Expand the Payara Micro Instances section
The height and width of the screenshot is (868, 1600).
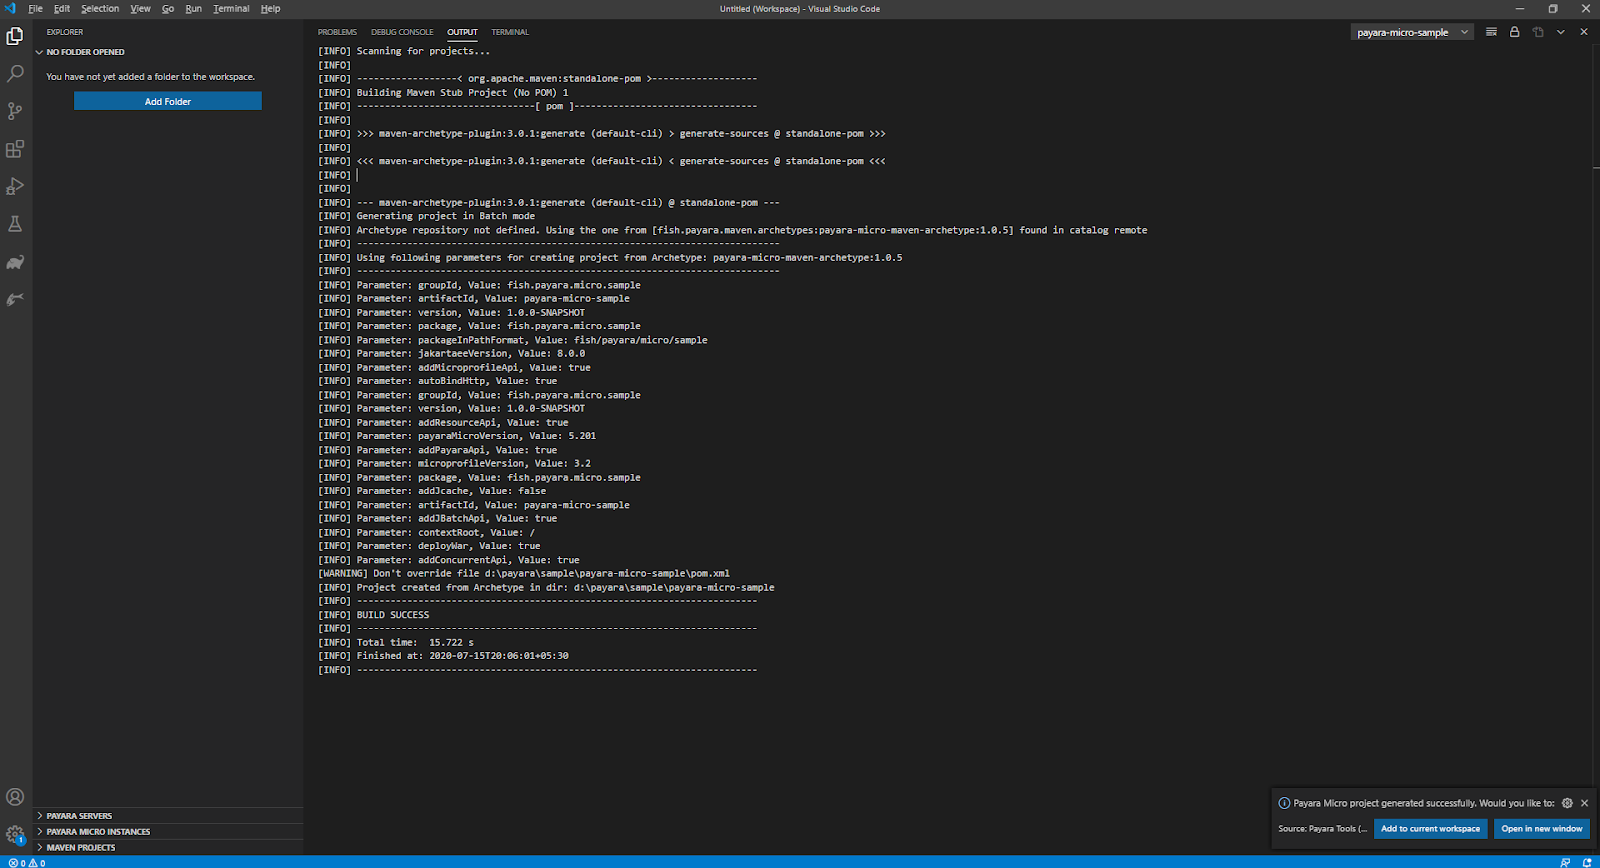pos(98,832)
